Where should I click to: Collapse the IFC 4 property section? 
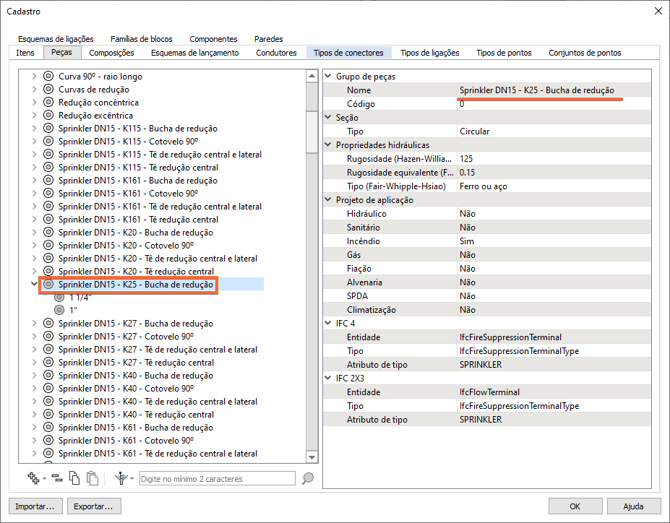click(328, 324)
